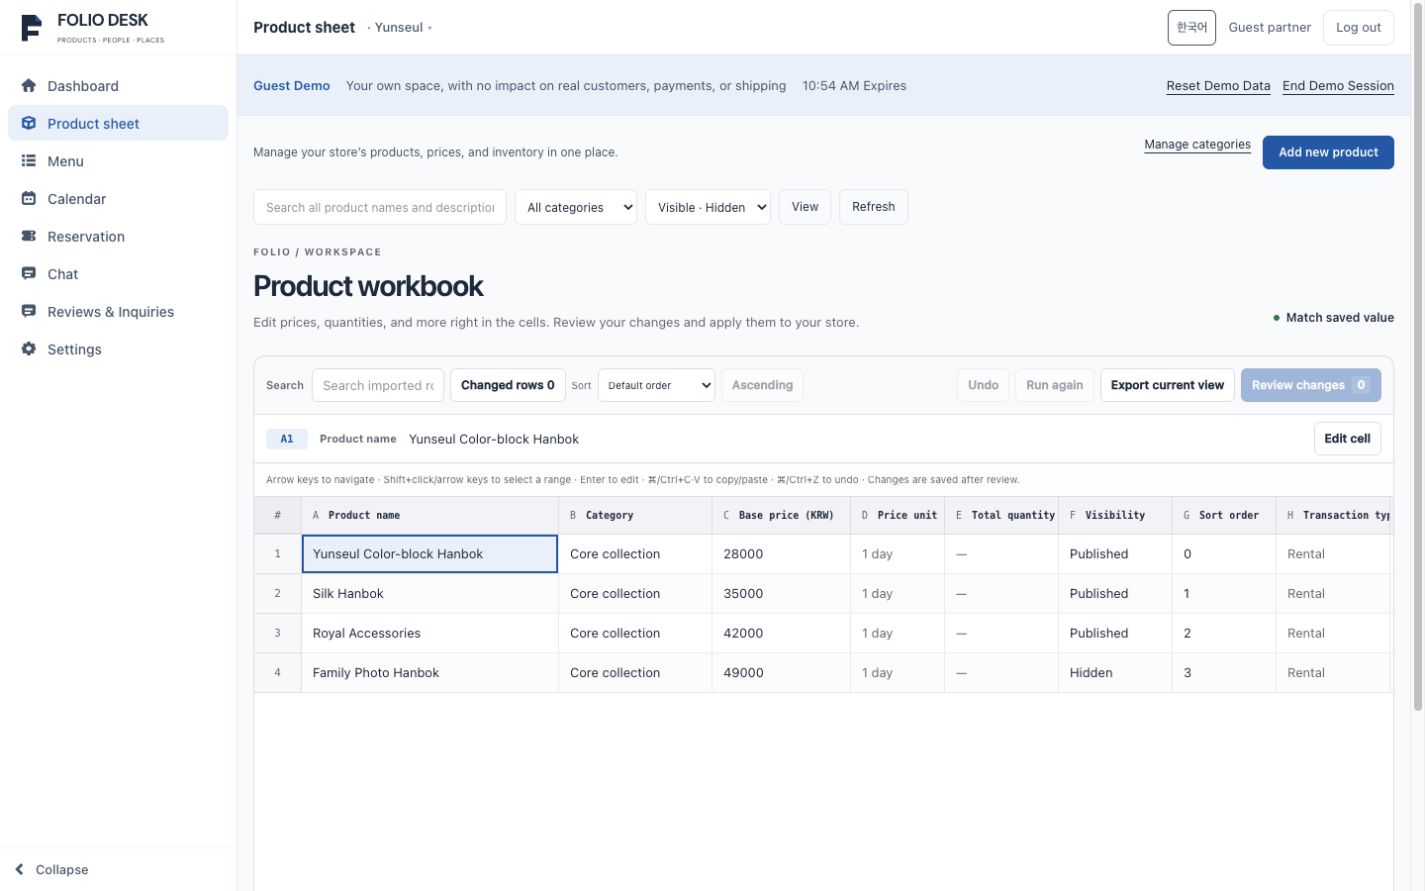The width and height of the screenshot is (1425, 891).
Task: Click the Run again button
Action: click(x=1054, y=385)
